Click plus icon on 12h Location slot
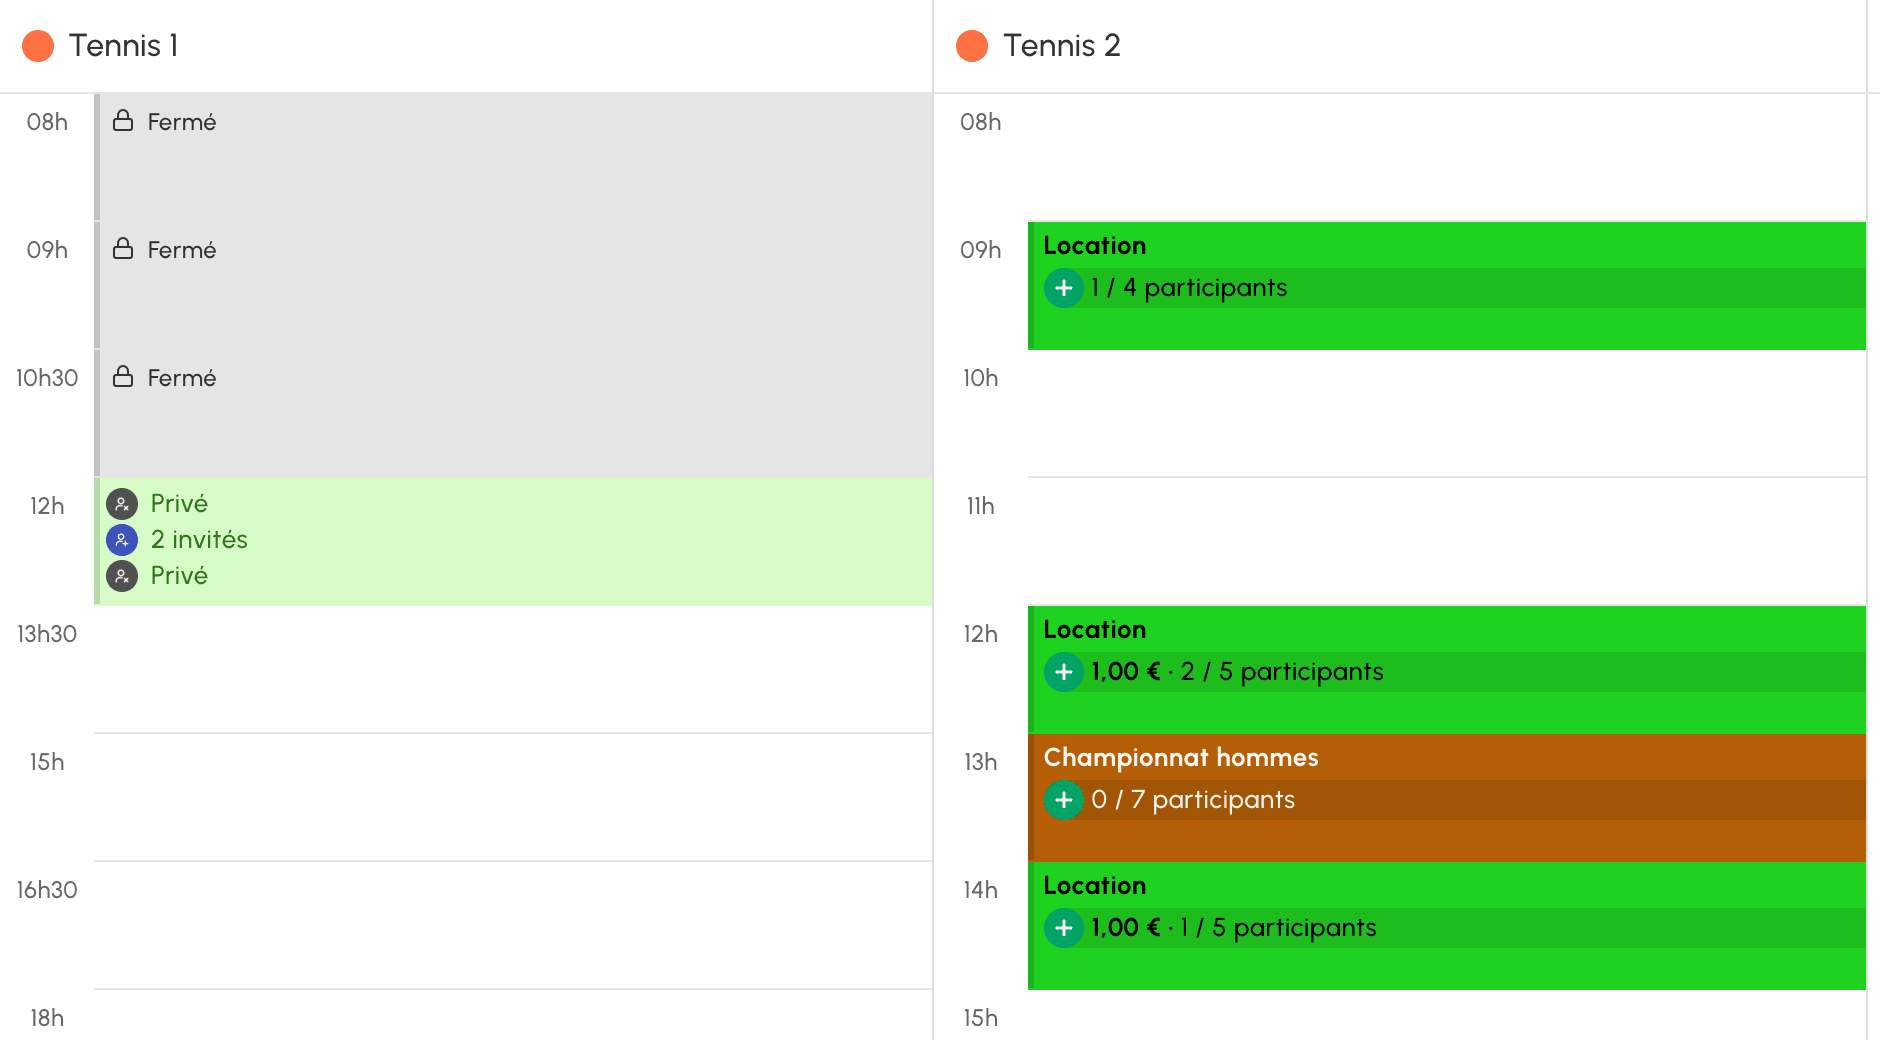This screenshot has width=1880, height=1040. (x=1064, y=672)
